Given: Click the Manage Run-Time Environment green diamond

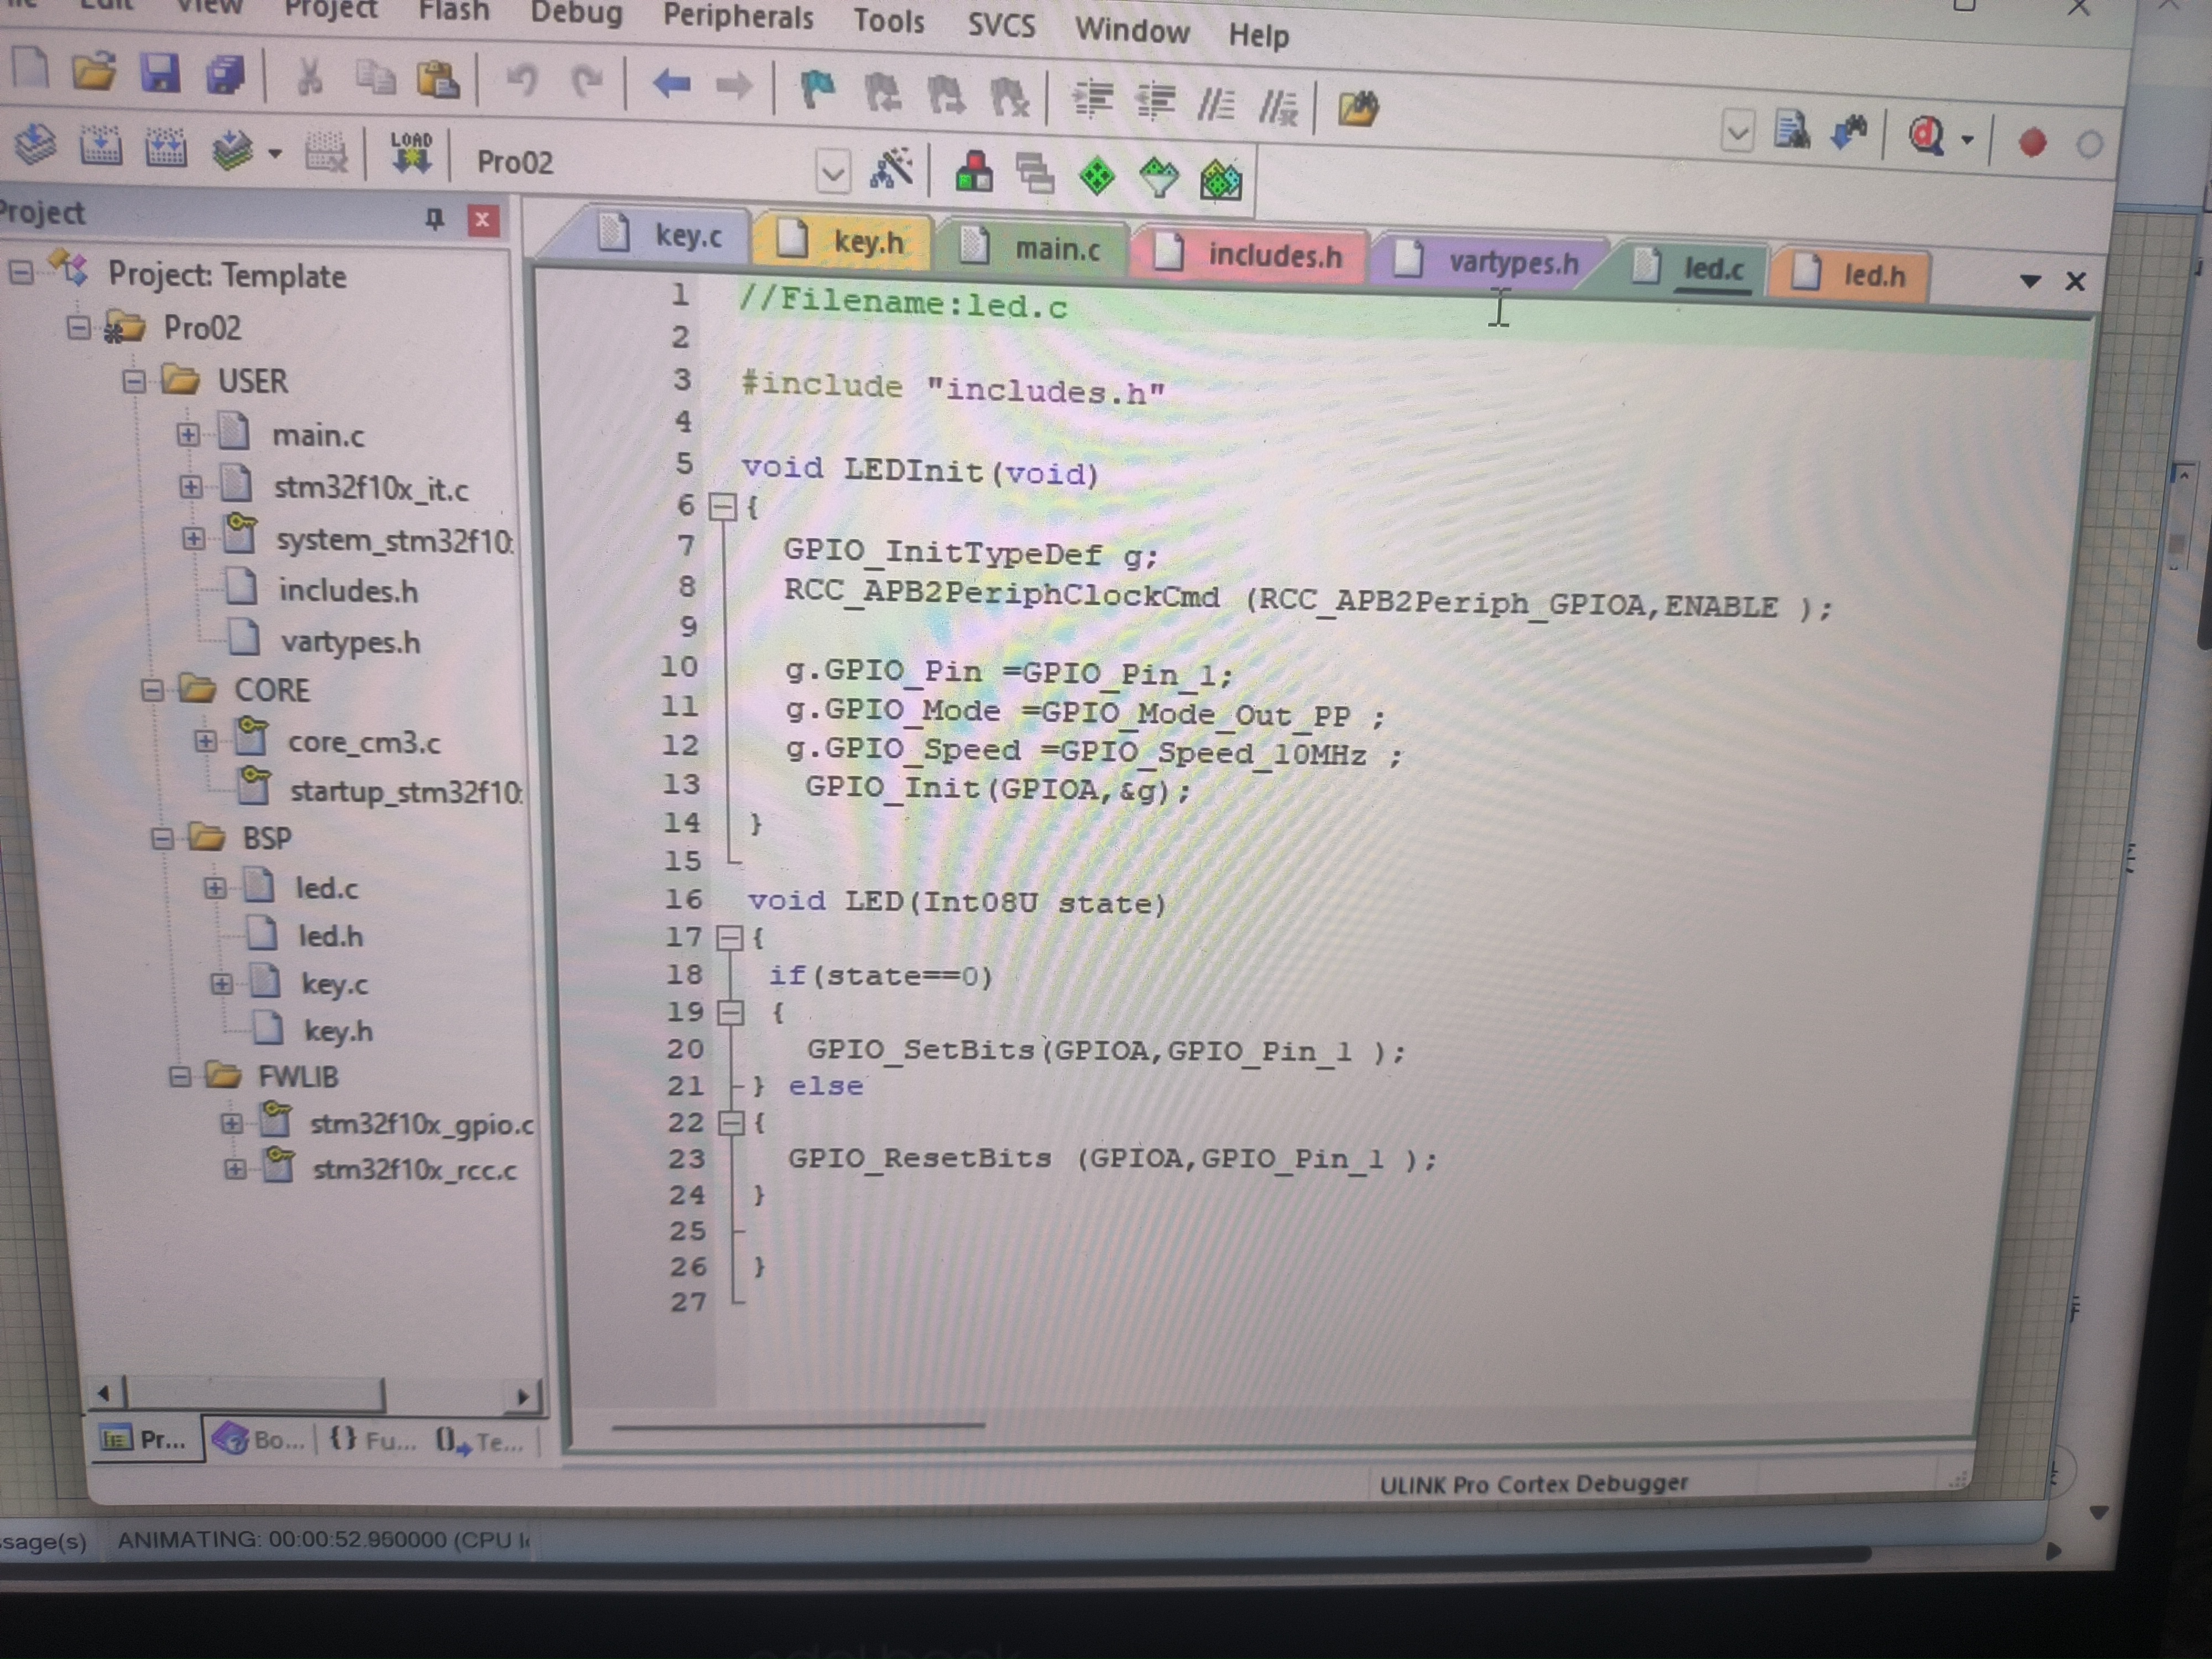Looking at the screenshot, I should [1097, 177].
